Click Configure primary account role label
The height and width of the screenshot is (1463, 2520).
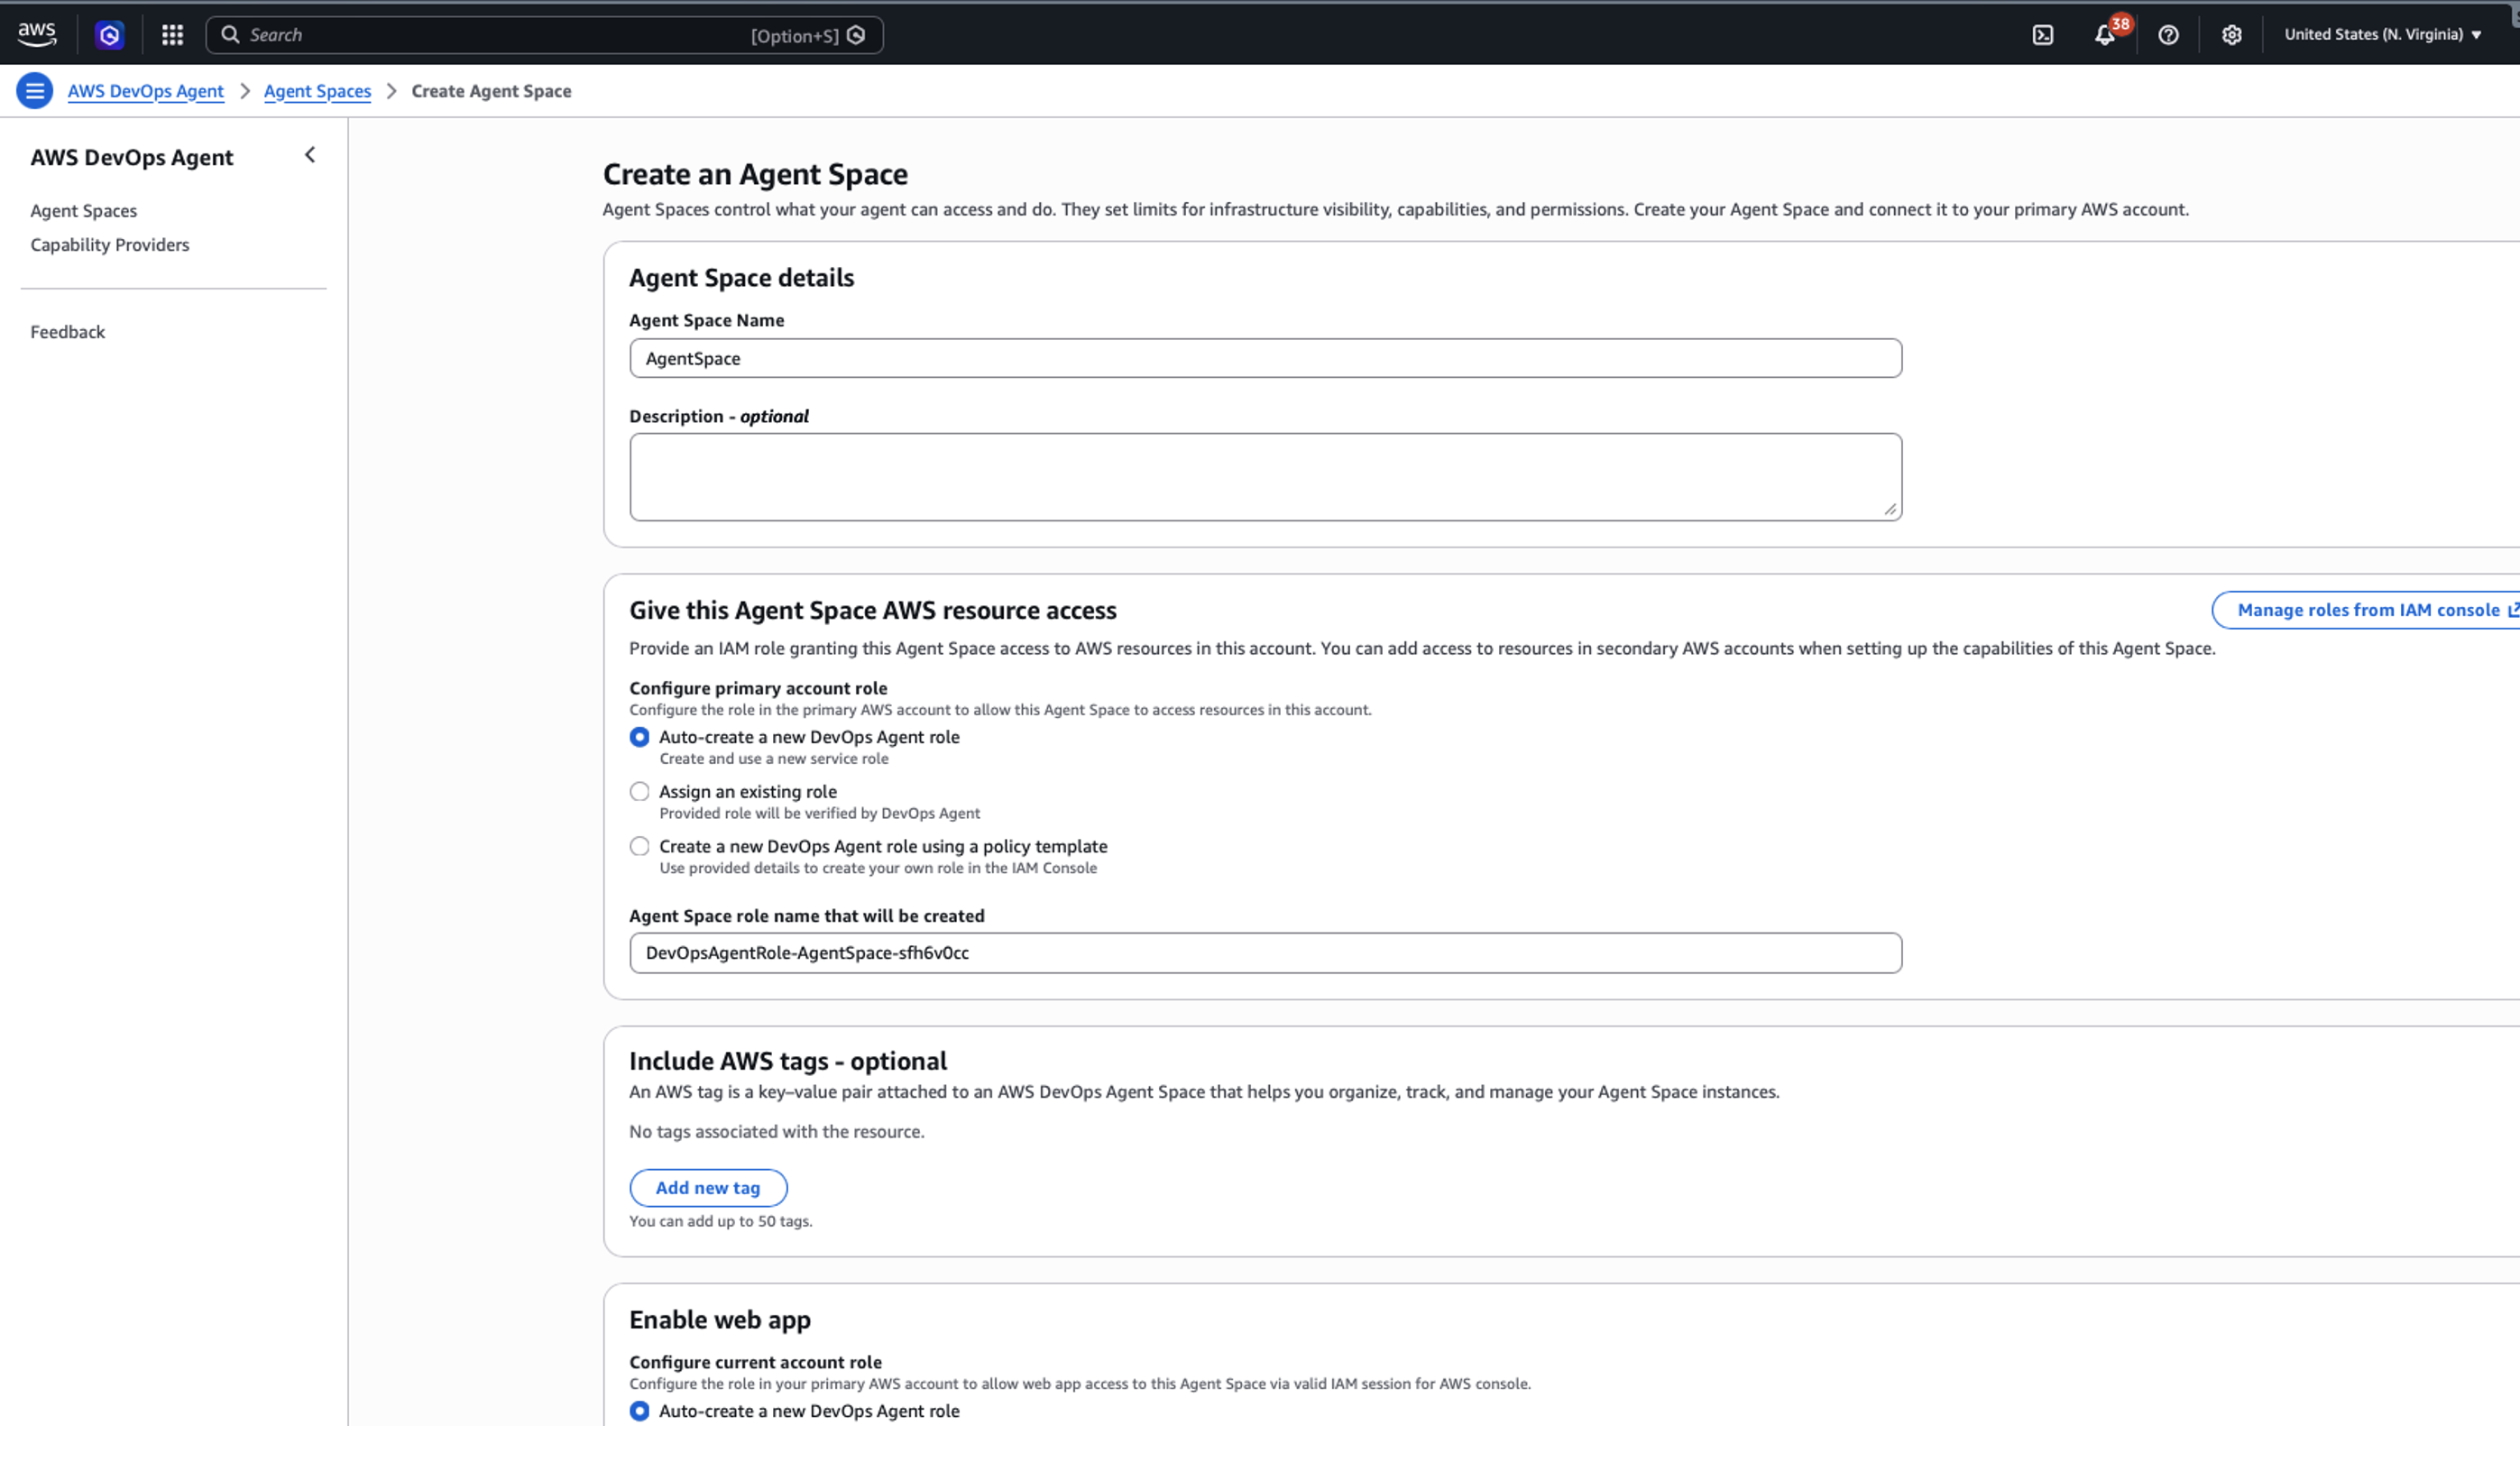[x=758, y=688]
